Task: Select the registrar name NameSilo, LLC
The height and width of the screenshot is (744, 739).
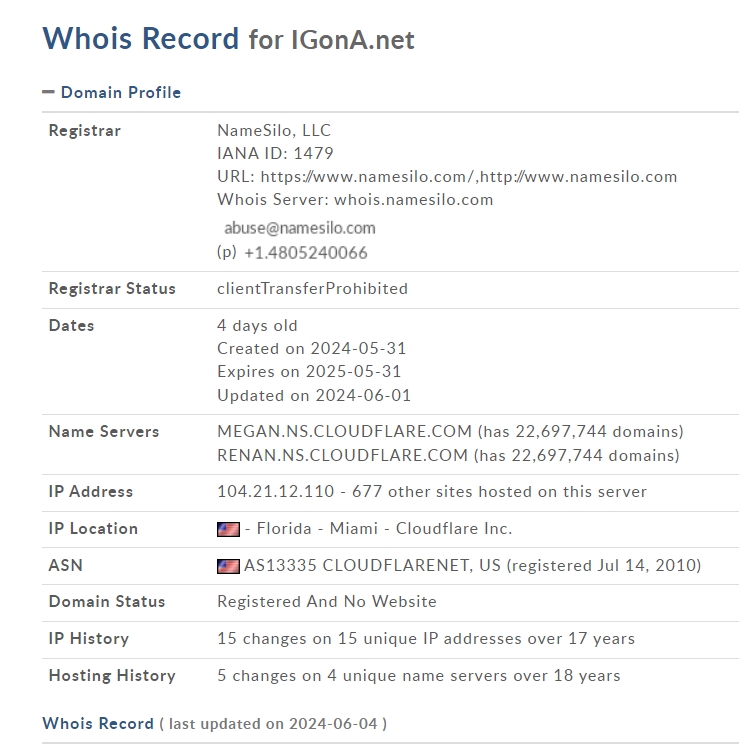Action: tap(274, 130)
